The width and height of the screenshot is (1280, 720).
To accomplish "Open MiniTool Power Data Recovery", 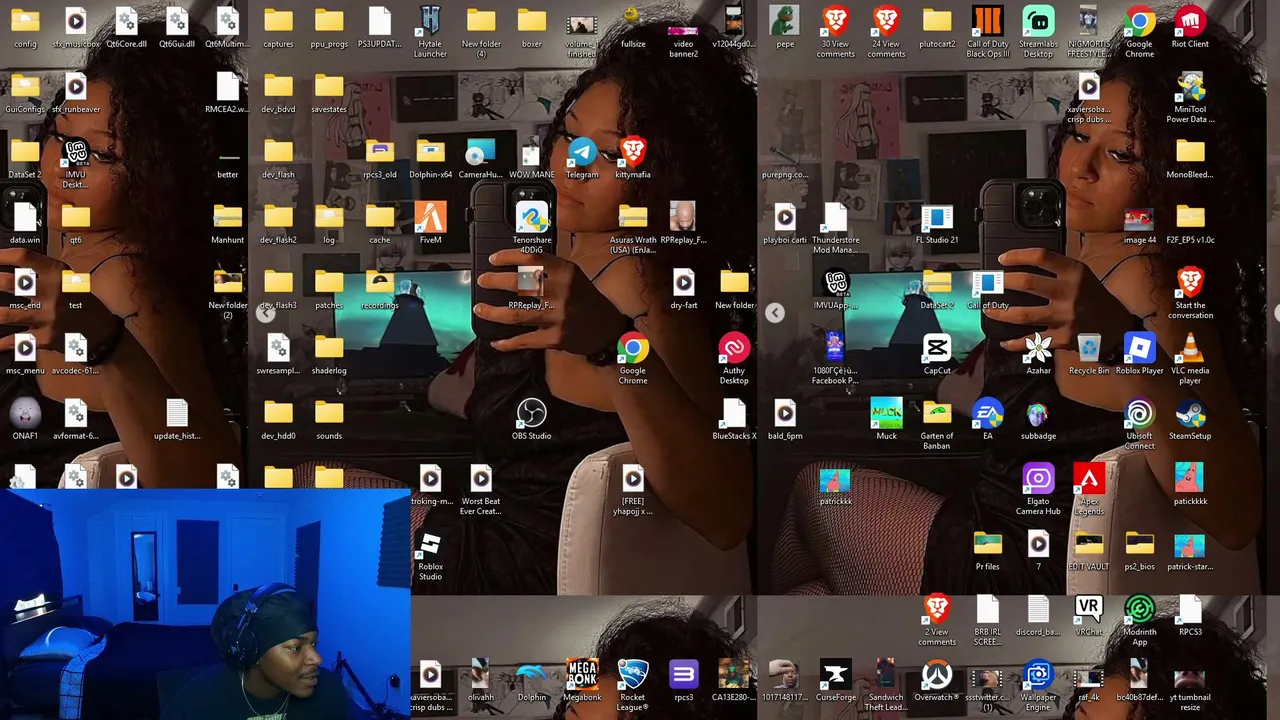I will tap(1190, 97).
